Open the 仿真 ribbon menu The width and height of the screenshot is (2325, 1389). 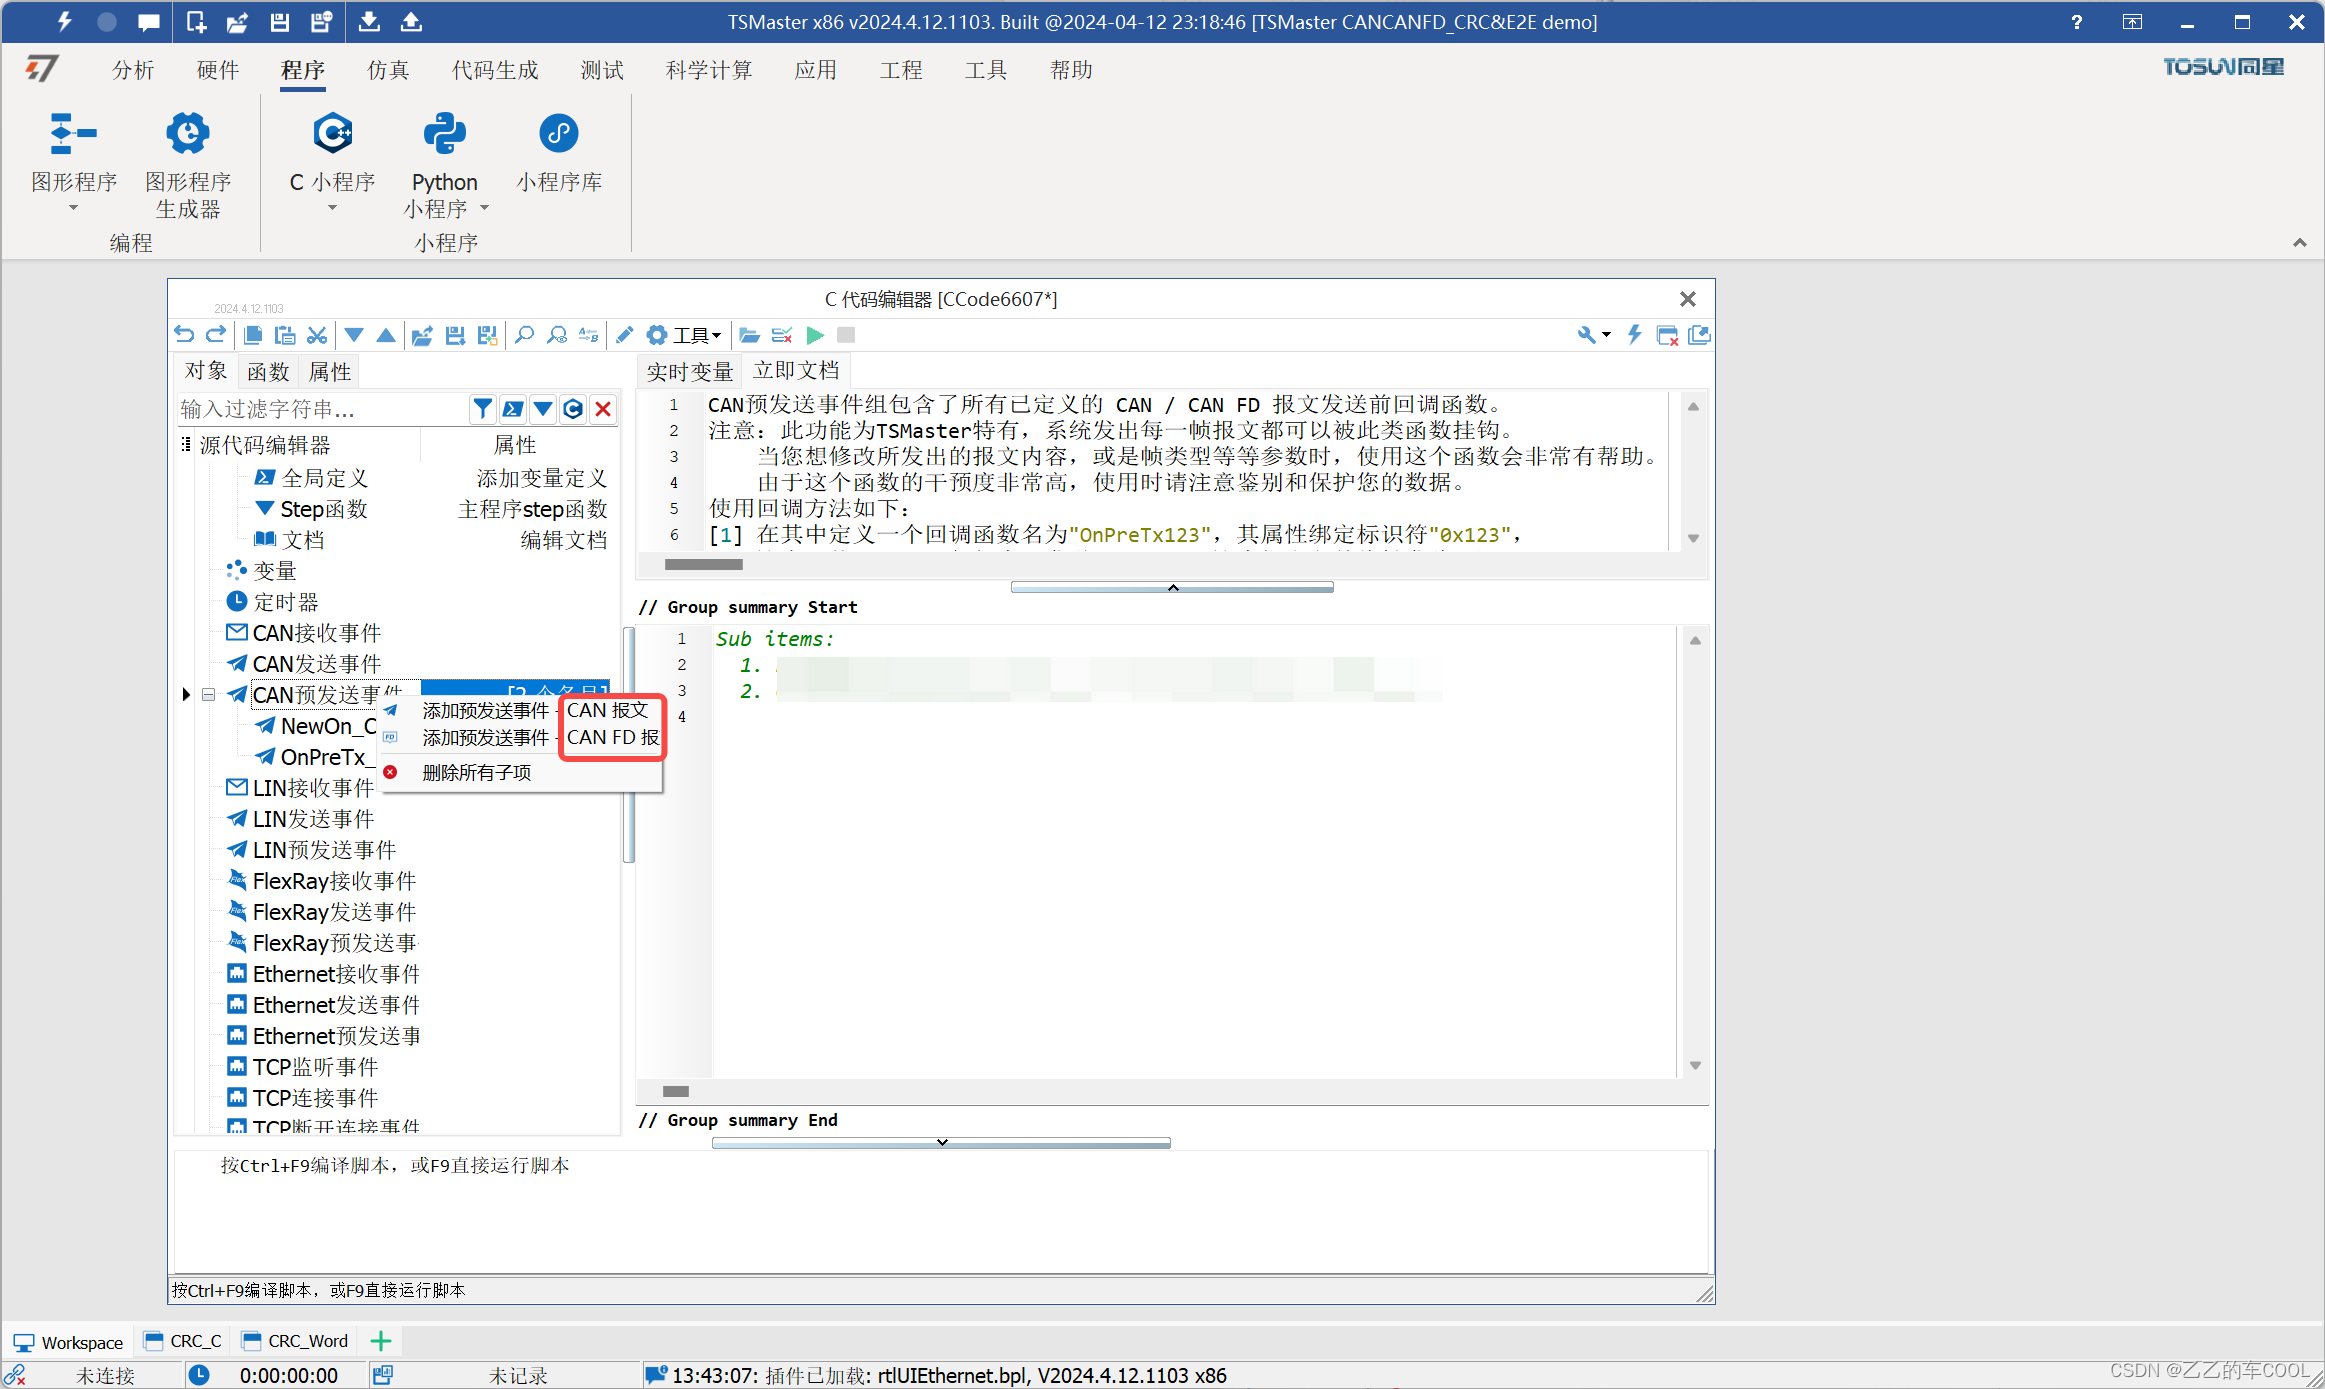click(x=388, y=70)
